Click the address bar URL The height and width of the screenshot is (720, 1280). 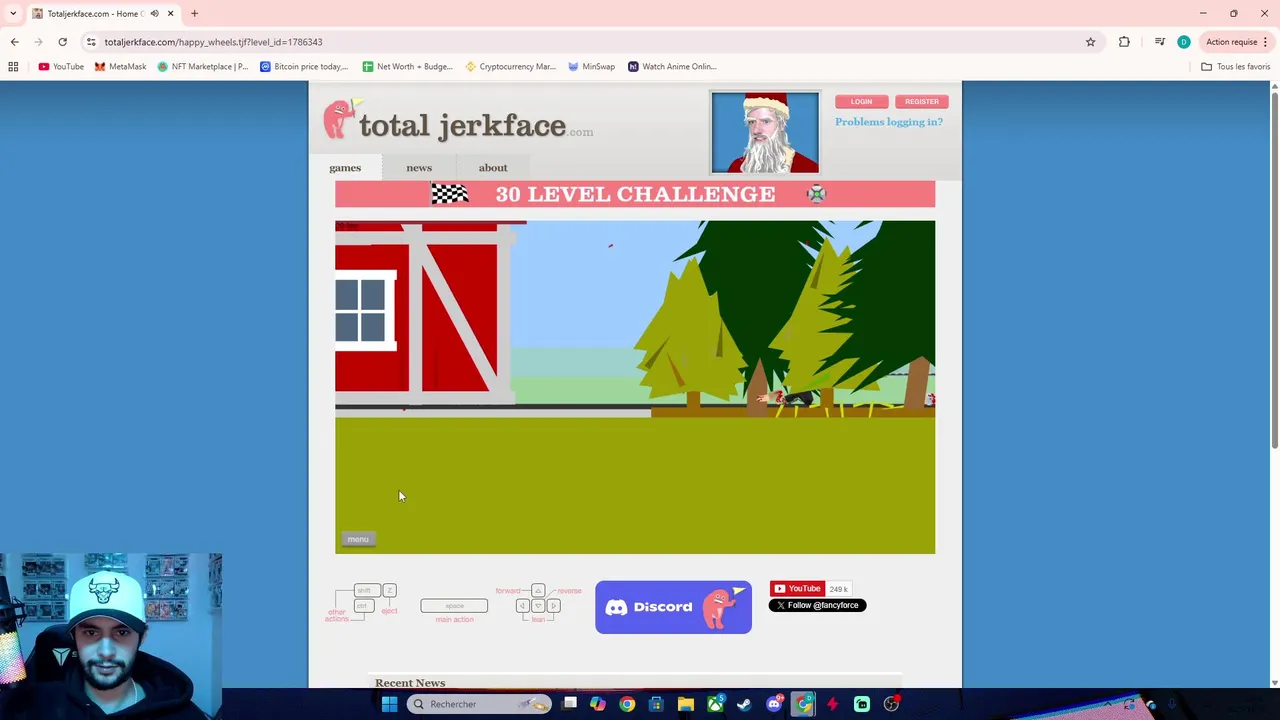pos(213,42)
